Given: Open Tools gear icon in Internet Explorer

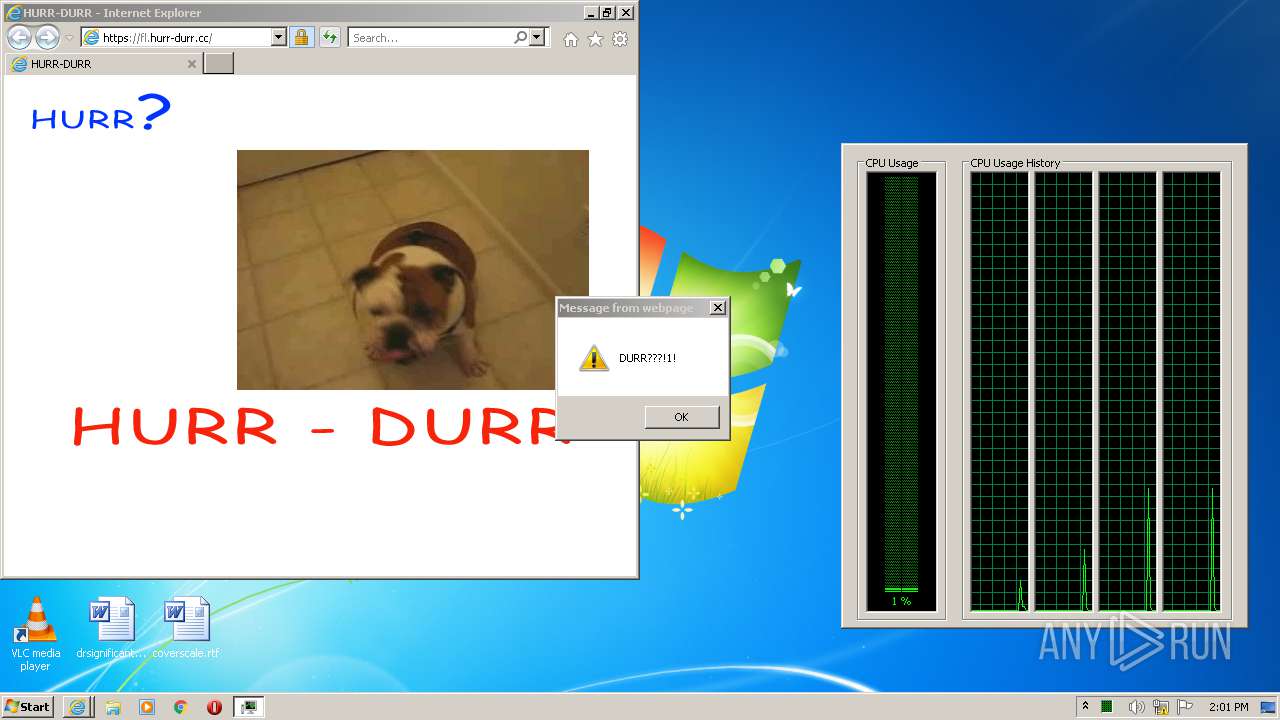Looking at the screenshot, I should (x=620, y=39).
